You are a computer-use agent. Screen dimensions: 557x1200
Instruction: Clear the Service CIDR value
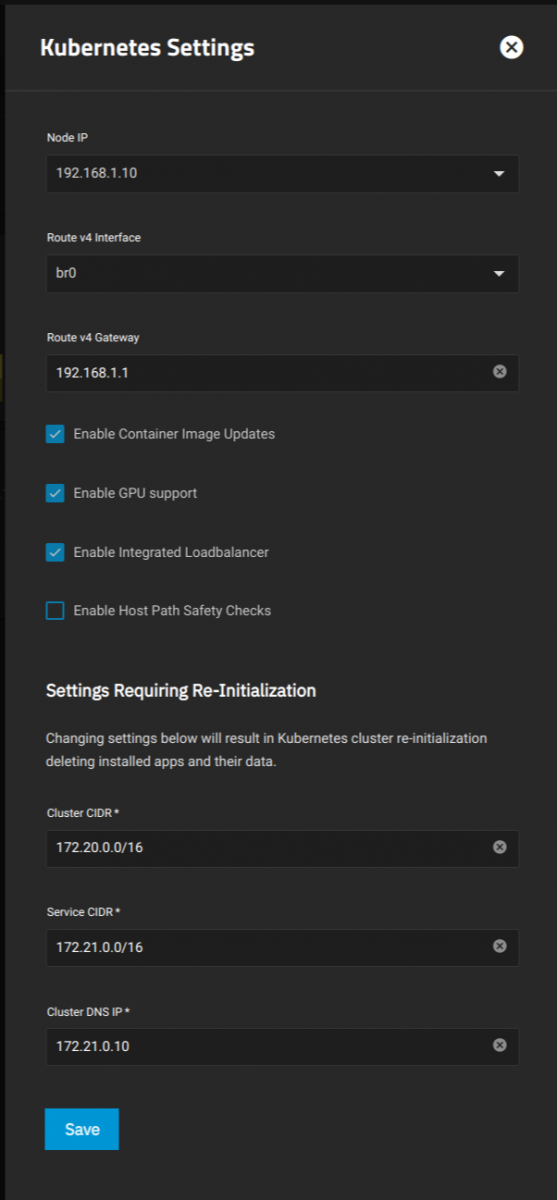(500, 946)
